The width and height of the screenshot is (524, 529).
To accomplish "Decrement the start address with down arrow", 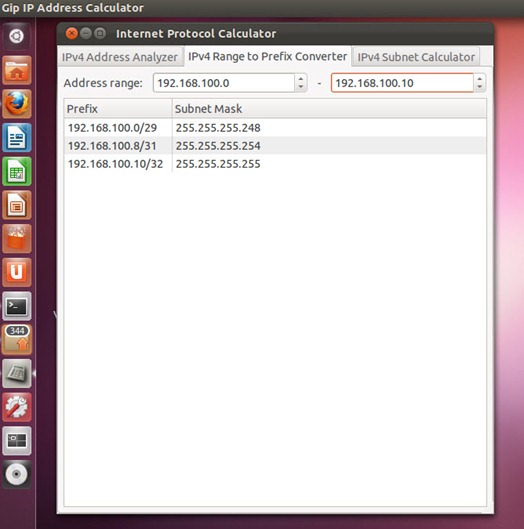I will click(x=301, y=87).
